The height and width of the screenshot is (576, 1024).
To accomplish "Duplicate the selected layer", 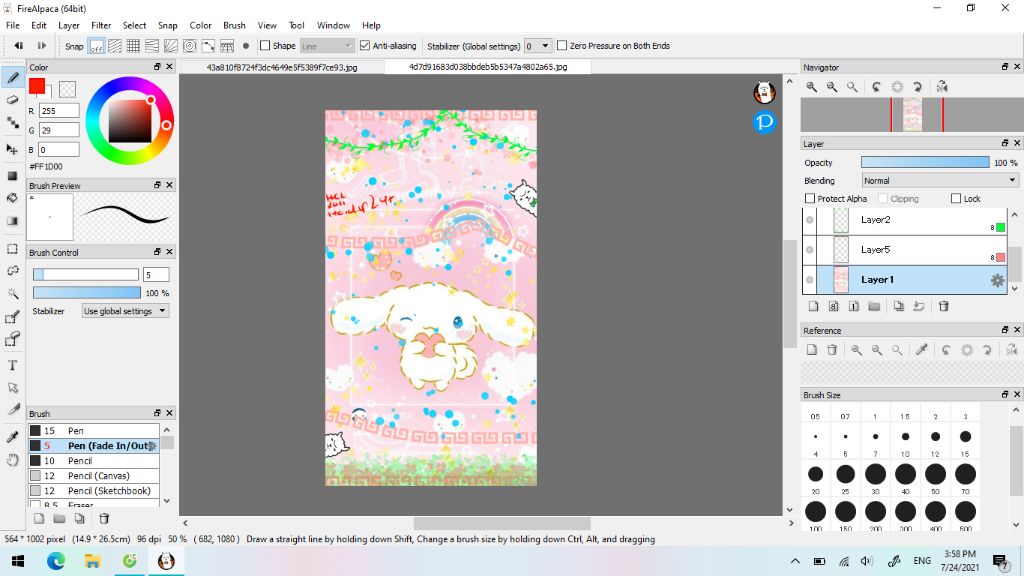I will (899, 306).
